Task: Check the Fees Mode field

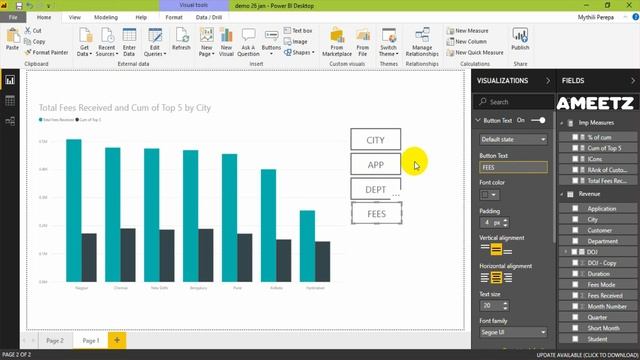Action: click(575, 284)
